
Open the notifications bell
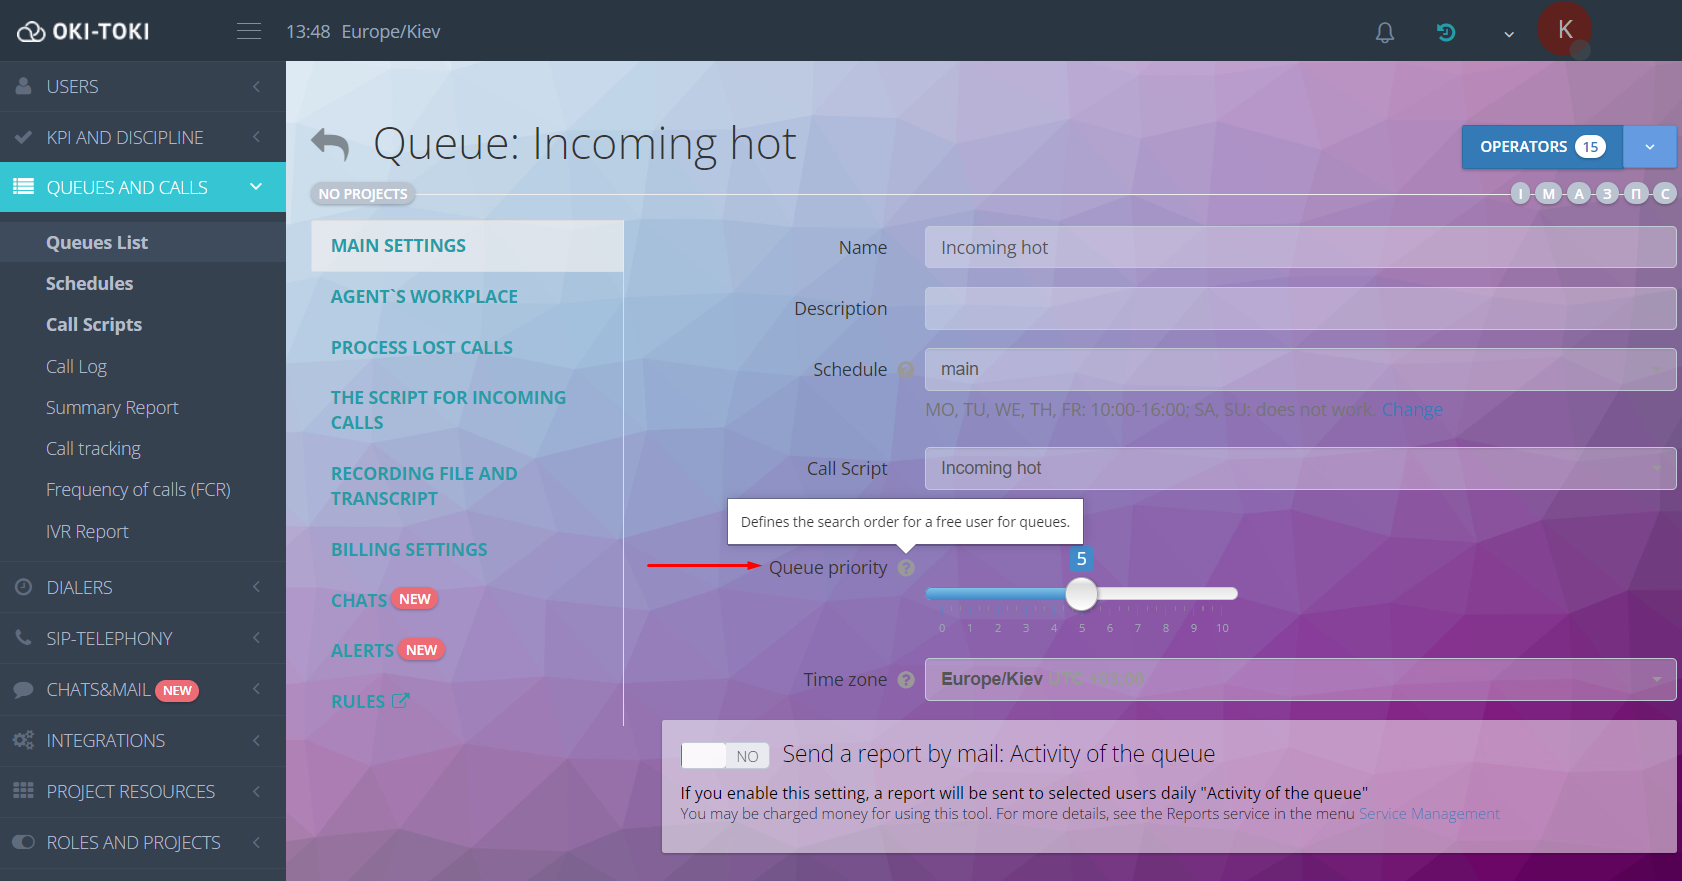coord(1384,33)
